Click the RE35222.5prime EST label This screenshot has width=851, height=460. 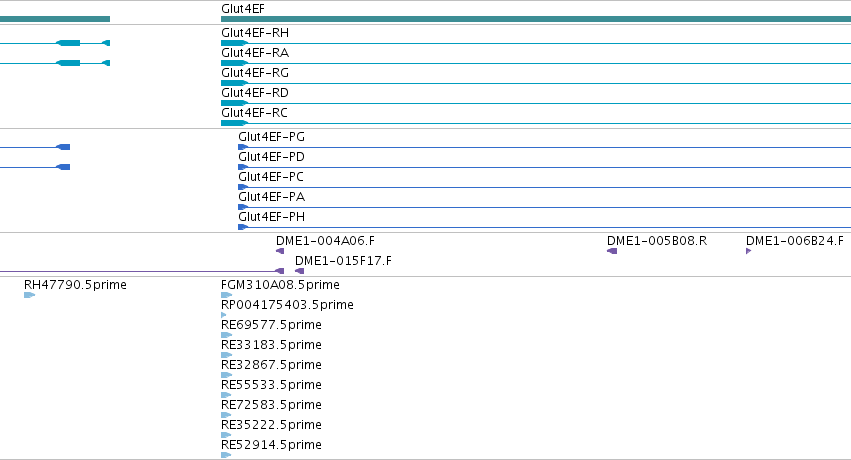click(271, 426)
